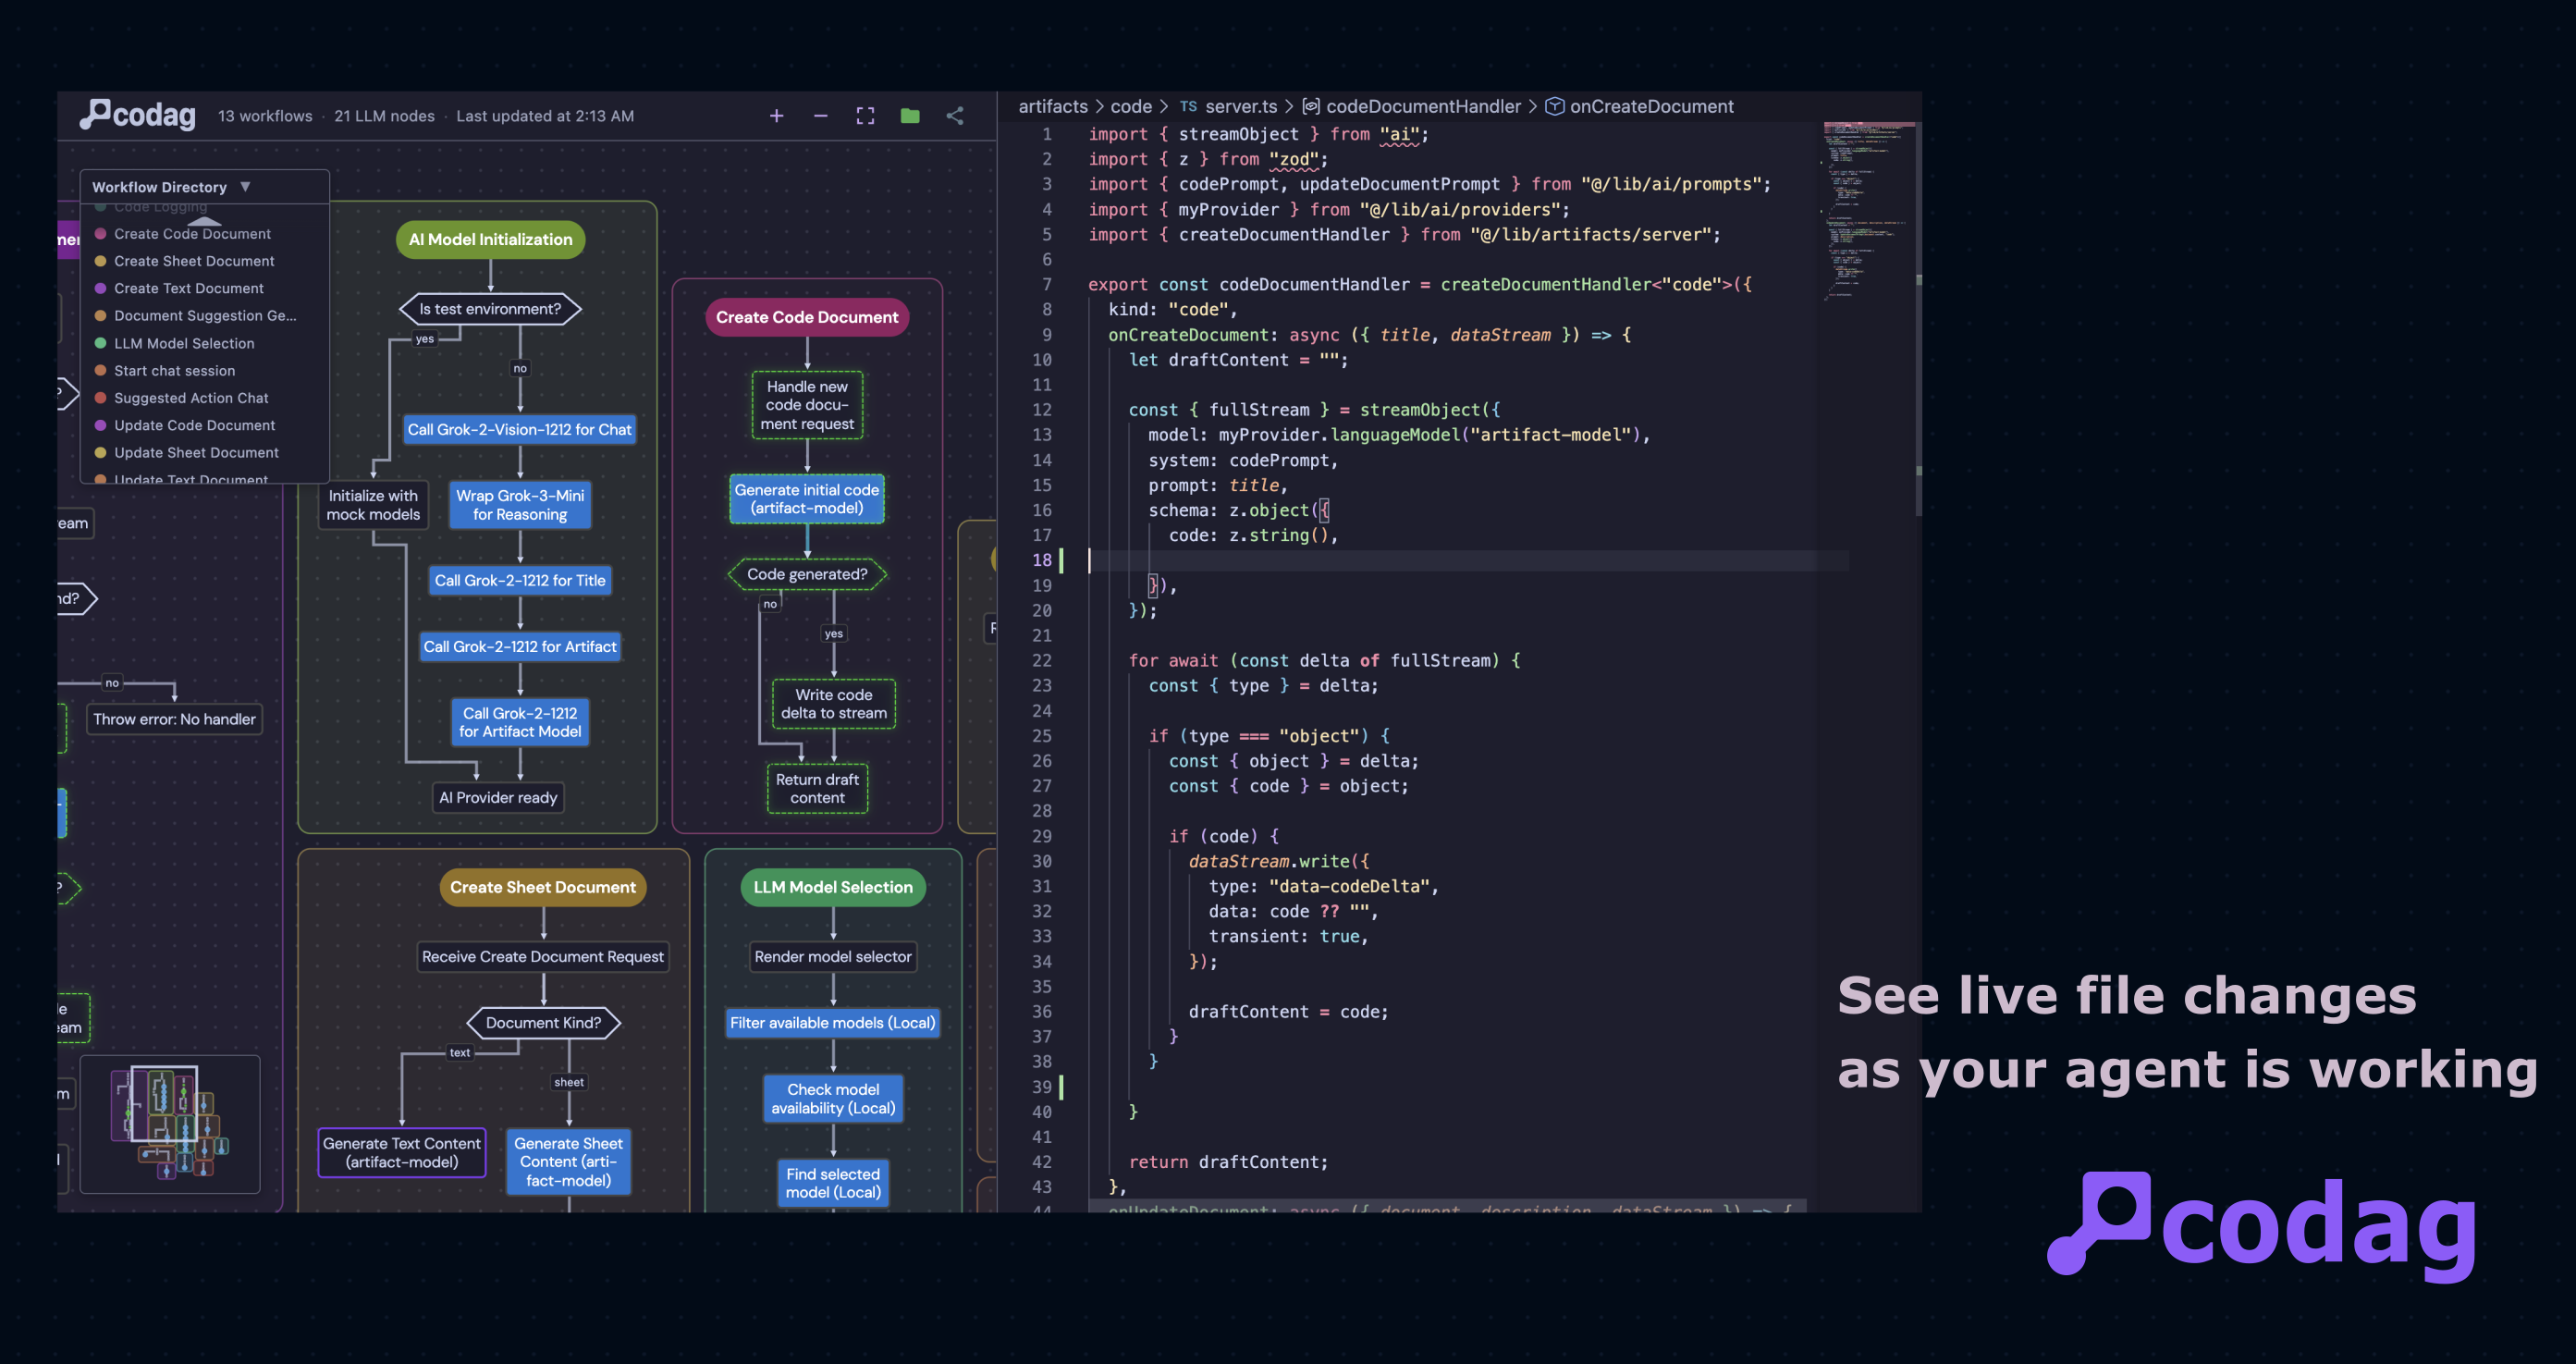Click the share icon in toolbar
The height and width of the screenshot is (1364, 2576).
[955, 116]
